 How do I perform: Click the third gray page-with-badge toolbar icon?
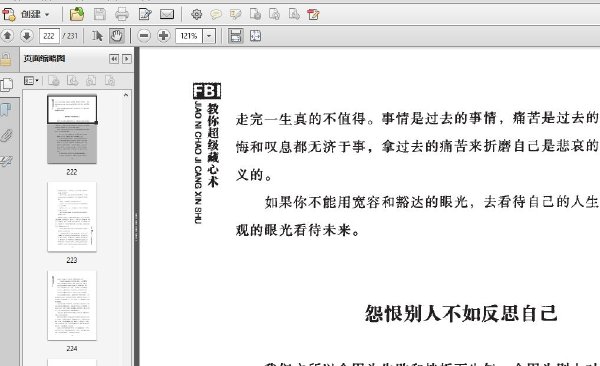point(294,15)
